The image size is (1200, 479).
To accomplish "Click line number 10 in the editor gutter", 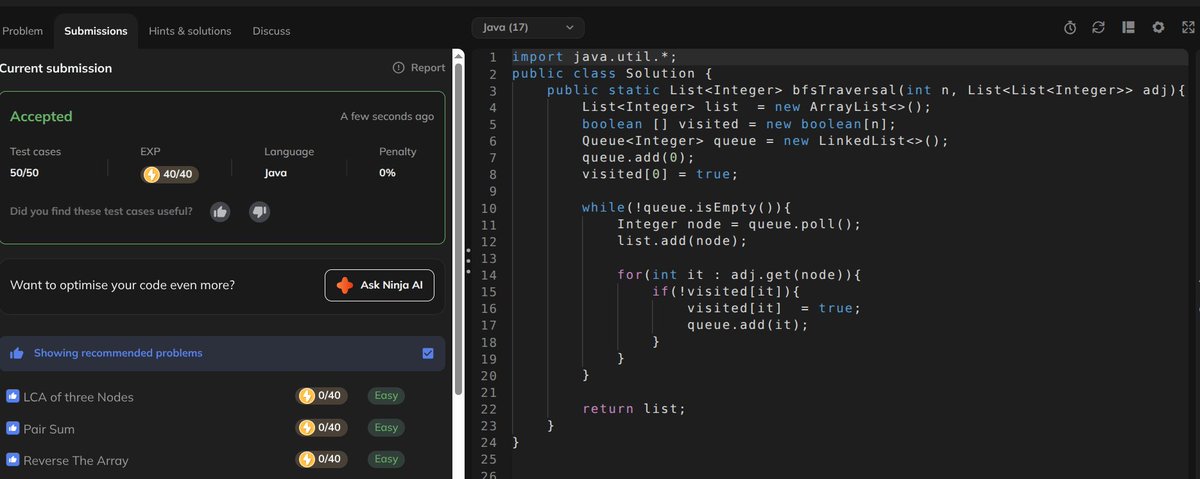I will pos(489,208).
